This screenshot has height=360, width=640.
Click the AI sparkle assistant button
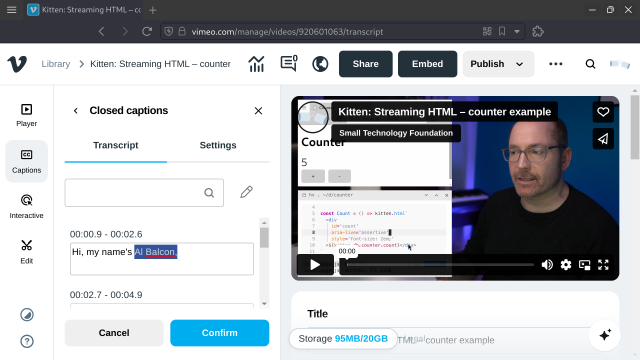pyautogui.click(x=605, y=335)
